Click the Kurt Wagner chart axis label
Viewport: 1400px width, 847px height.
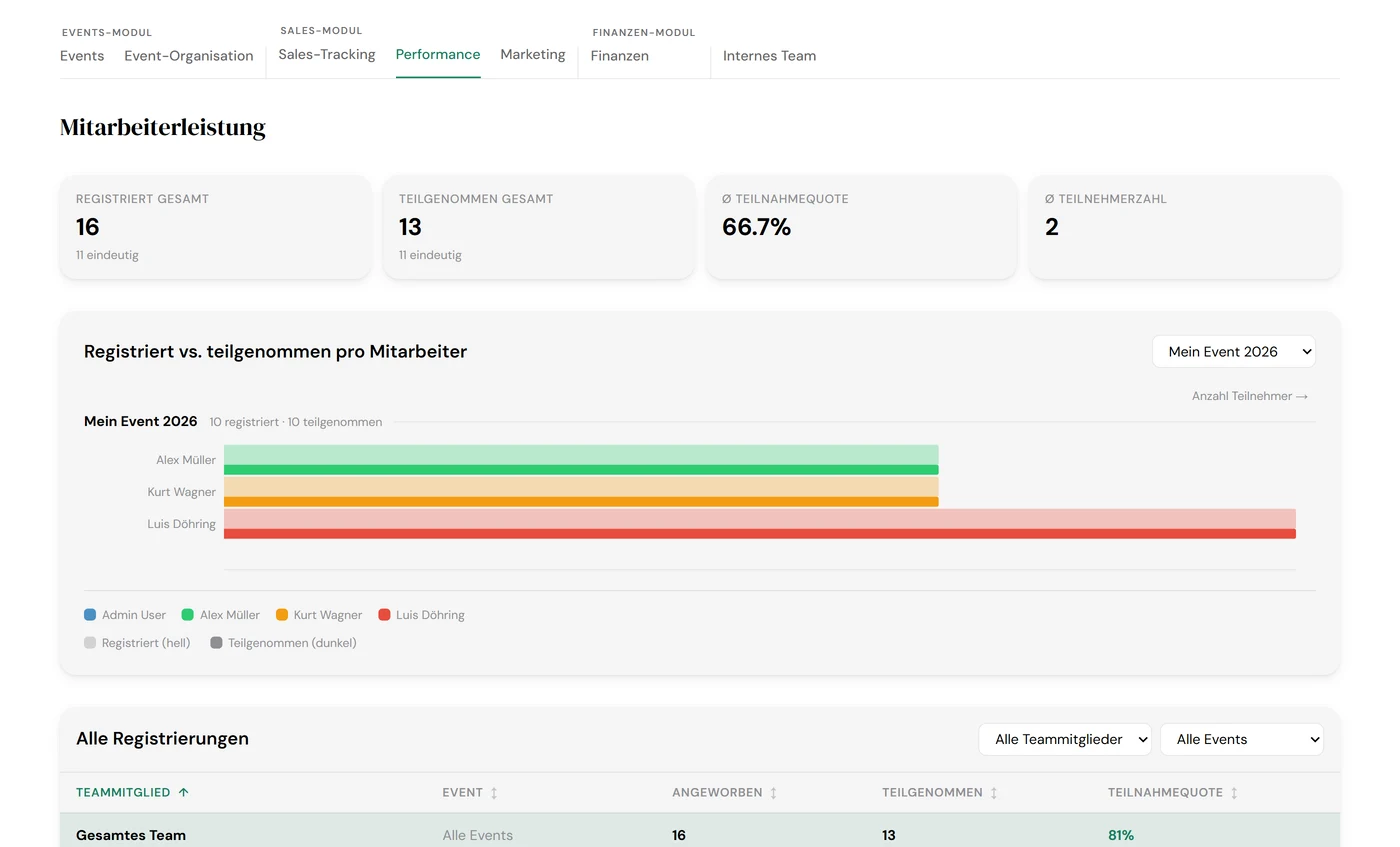pyautogui.click(x=181, y=492)
